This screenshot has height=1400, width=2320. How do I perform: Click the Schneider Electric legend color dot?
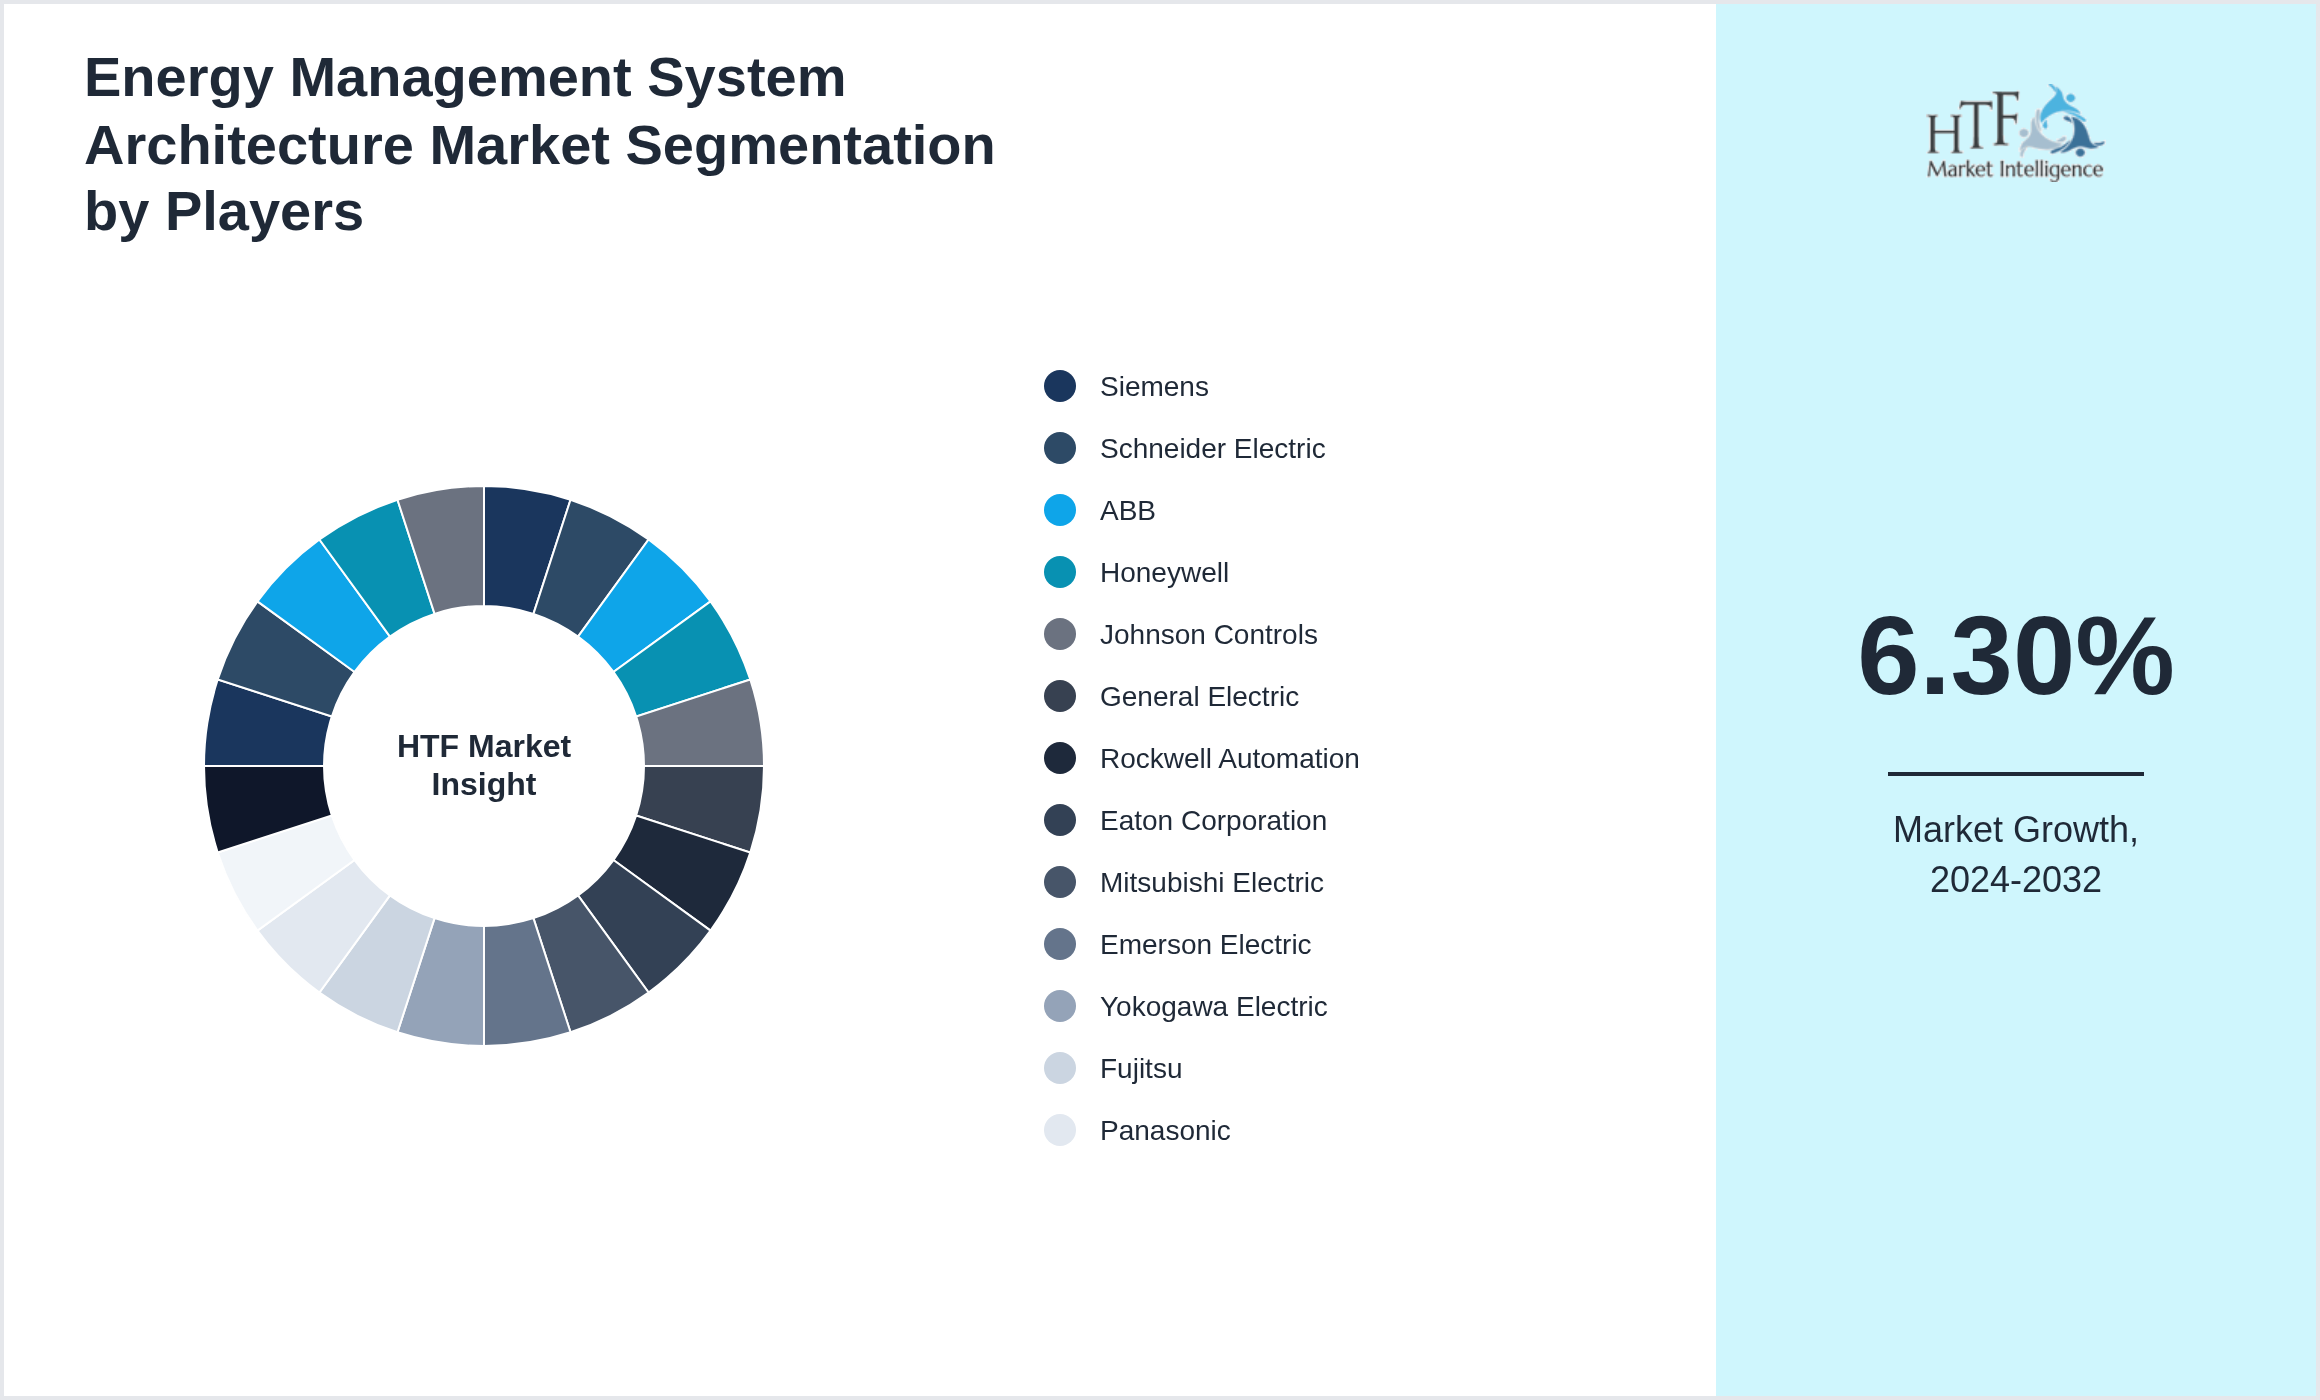[x=1060, y=448]
